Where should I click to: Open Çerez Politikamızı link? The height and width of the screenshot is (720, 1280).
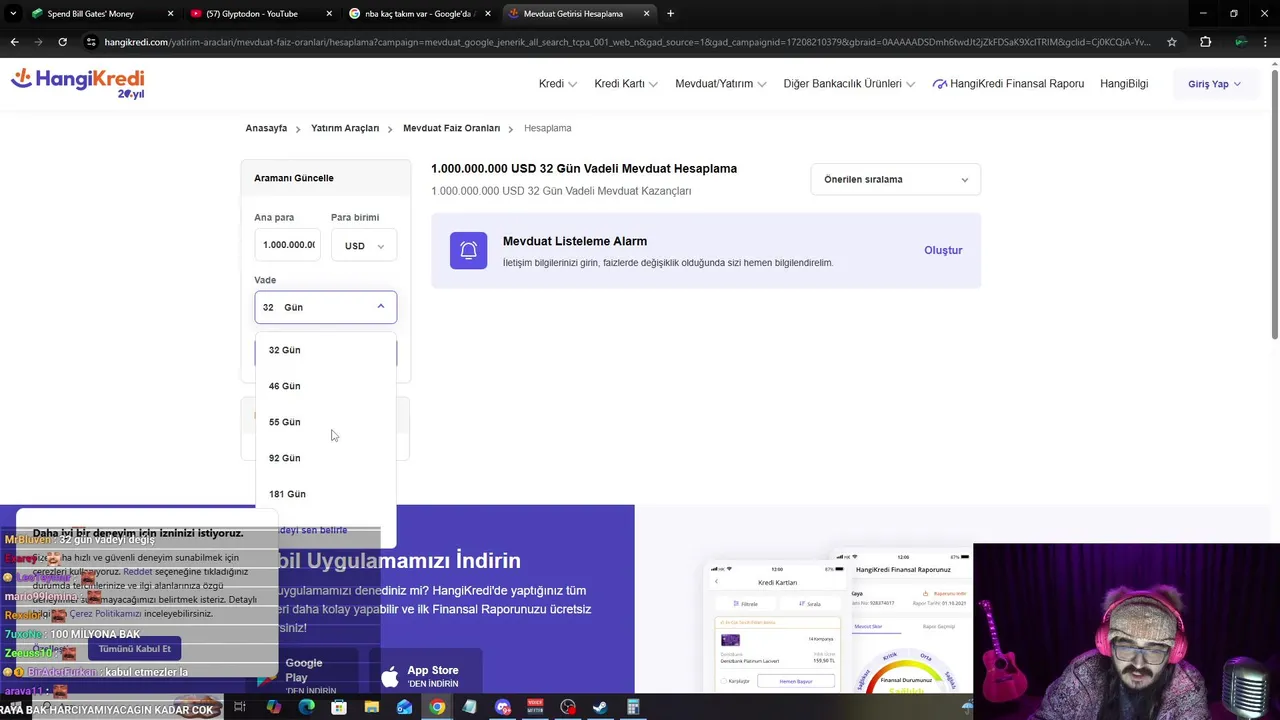tap(105, 614)
